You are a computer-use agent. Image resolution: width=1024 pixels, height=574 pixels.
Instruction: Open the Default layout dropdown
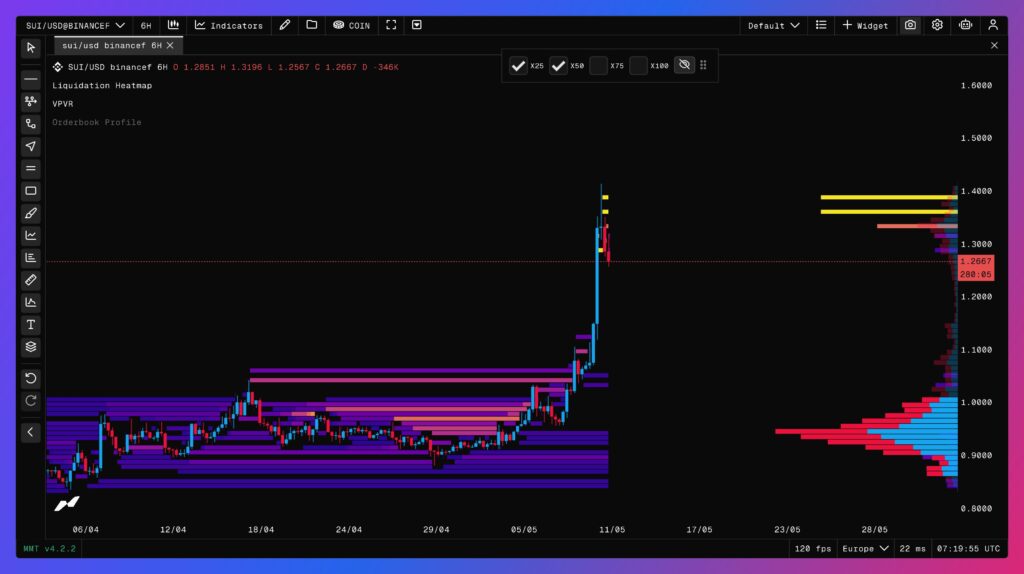(773, 25)
